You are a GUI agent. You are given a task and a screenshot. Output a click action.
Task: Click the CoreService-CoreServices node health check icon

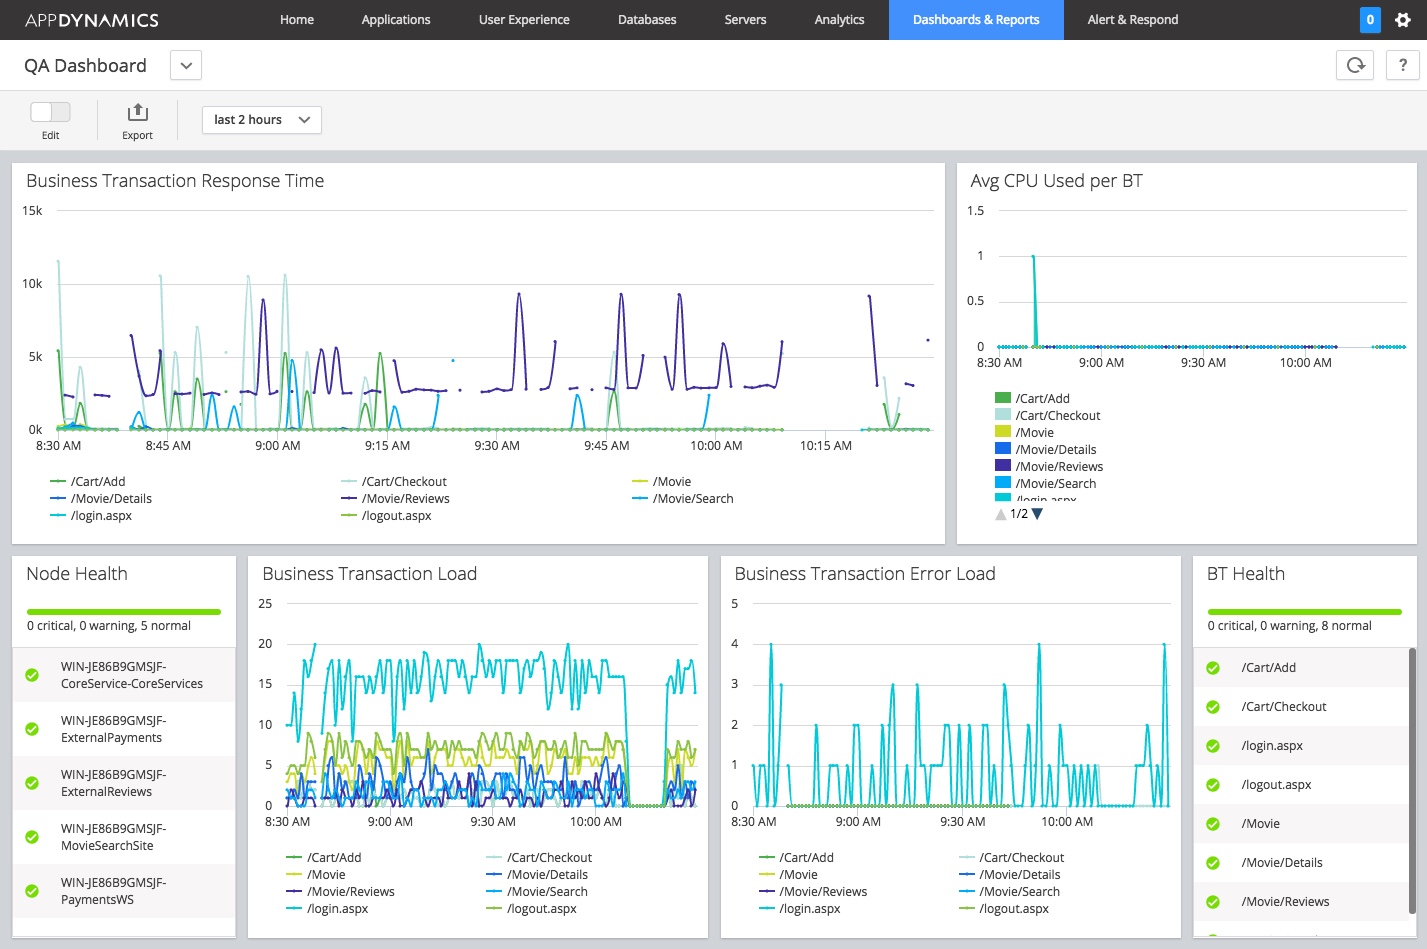click(32, 675)
